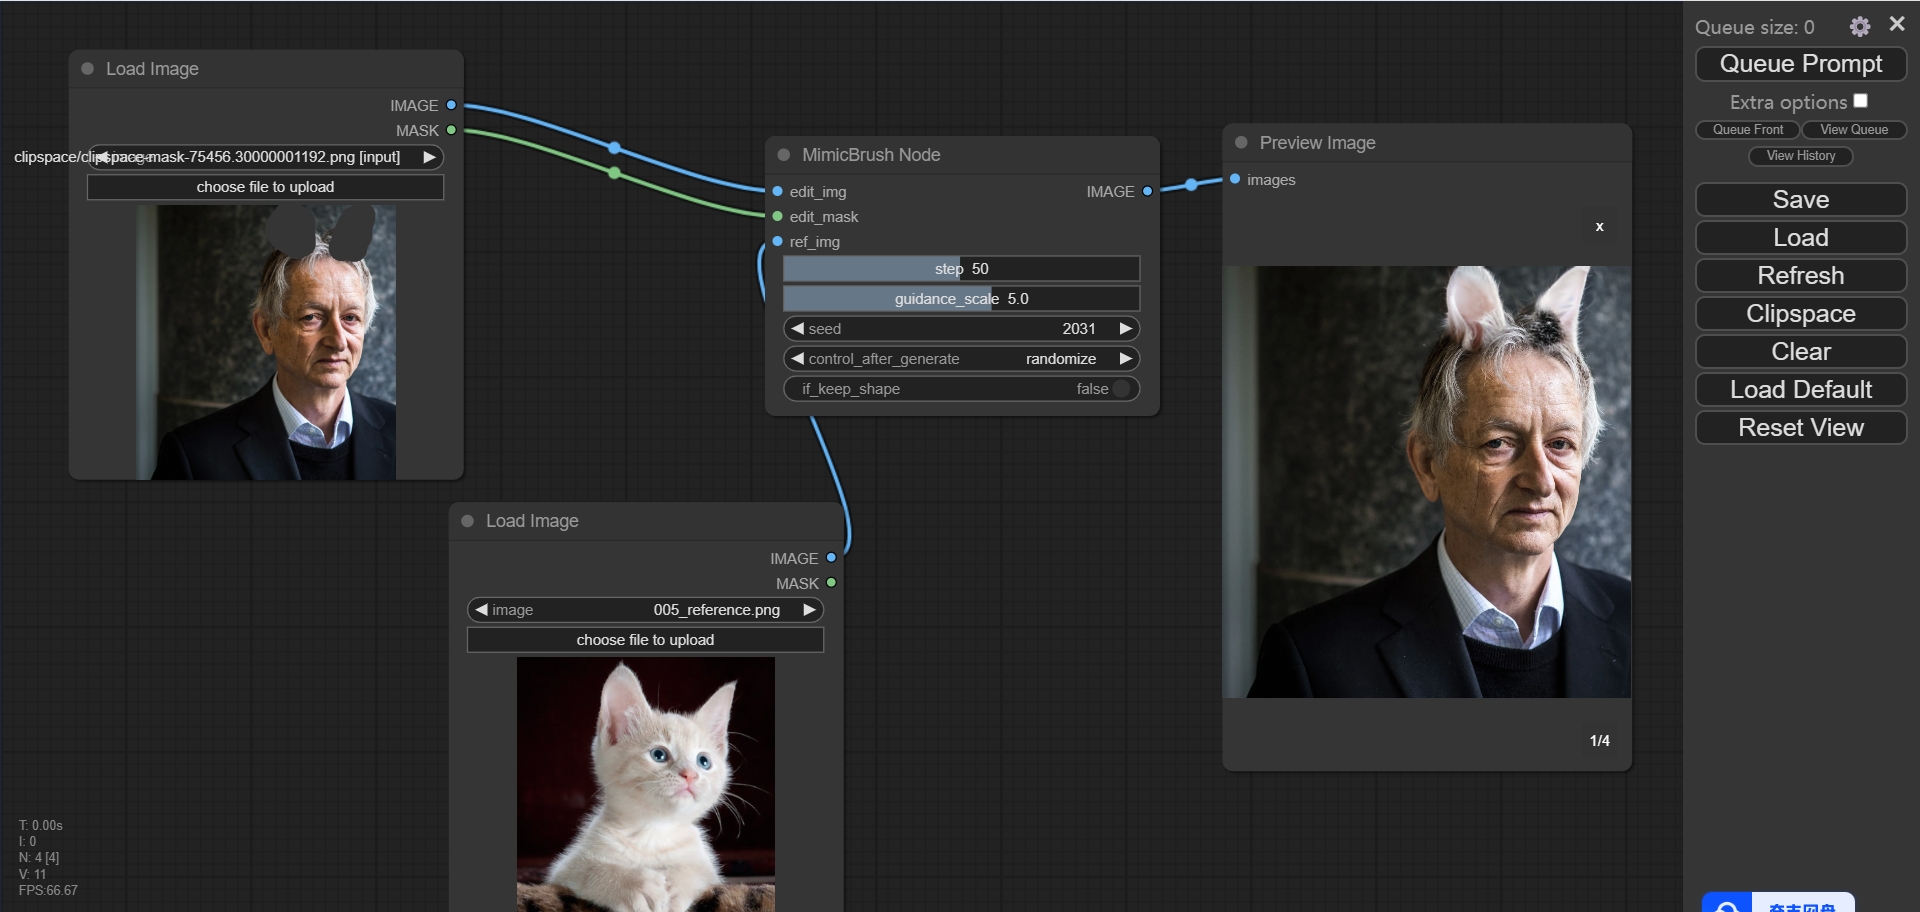Click the Queue Prompt button
The image size is (1920, 912).
click(1801, 64)
